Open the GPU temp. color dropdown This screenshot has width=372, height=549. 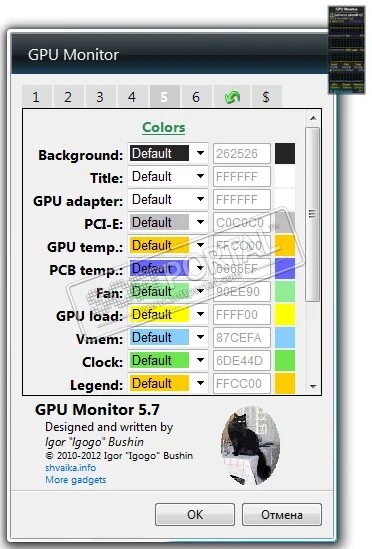pos(168,245)
